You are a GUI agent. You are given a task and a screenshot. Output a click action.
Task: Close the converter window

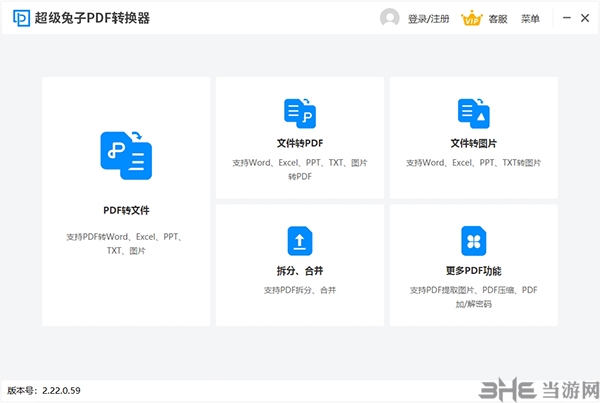585,18
